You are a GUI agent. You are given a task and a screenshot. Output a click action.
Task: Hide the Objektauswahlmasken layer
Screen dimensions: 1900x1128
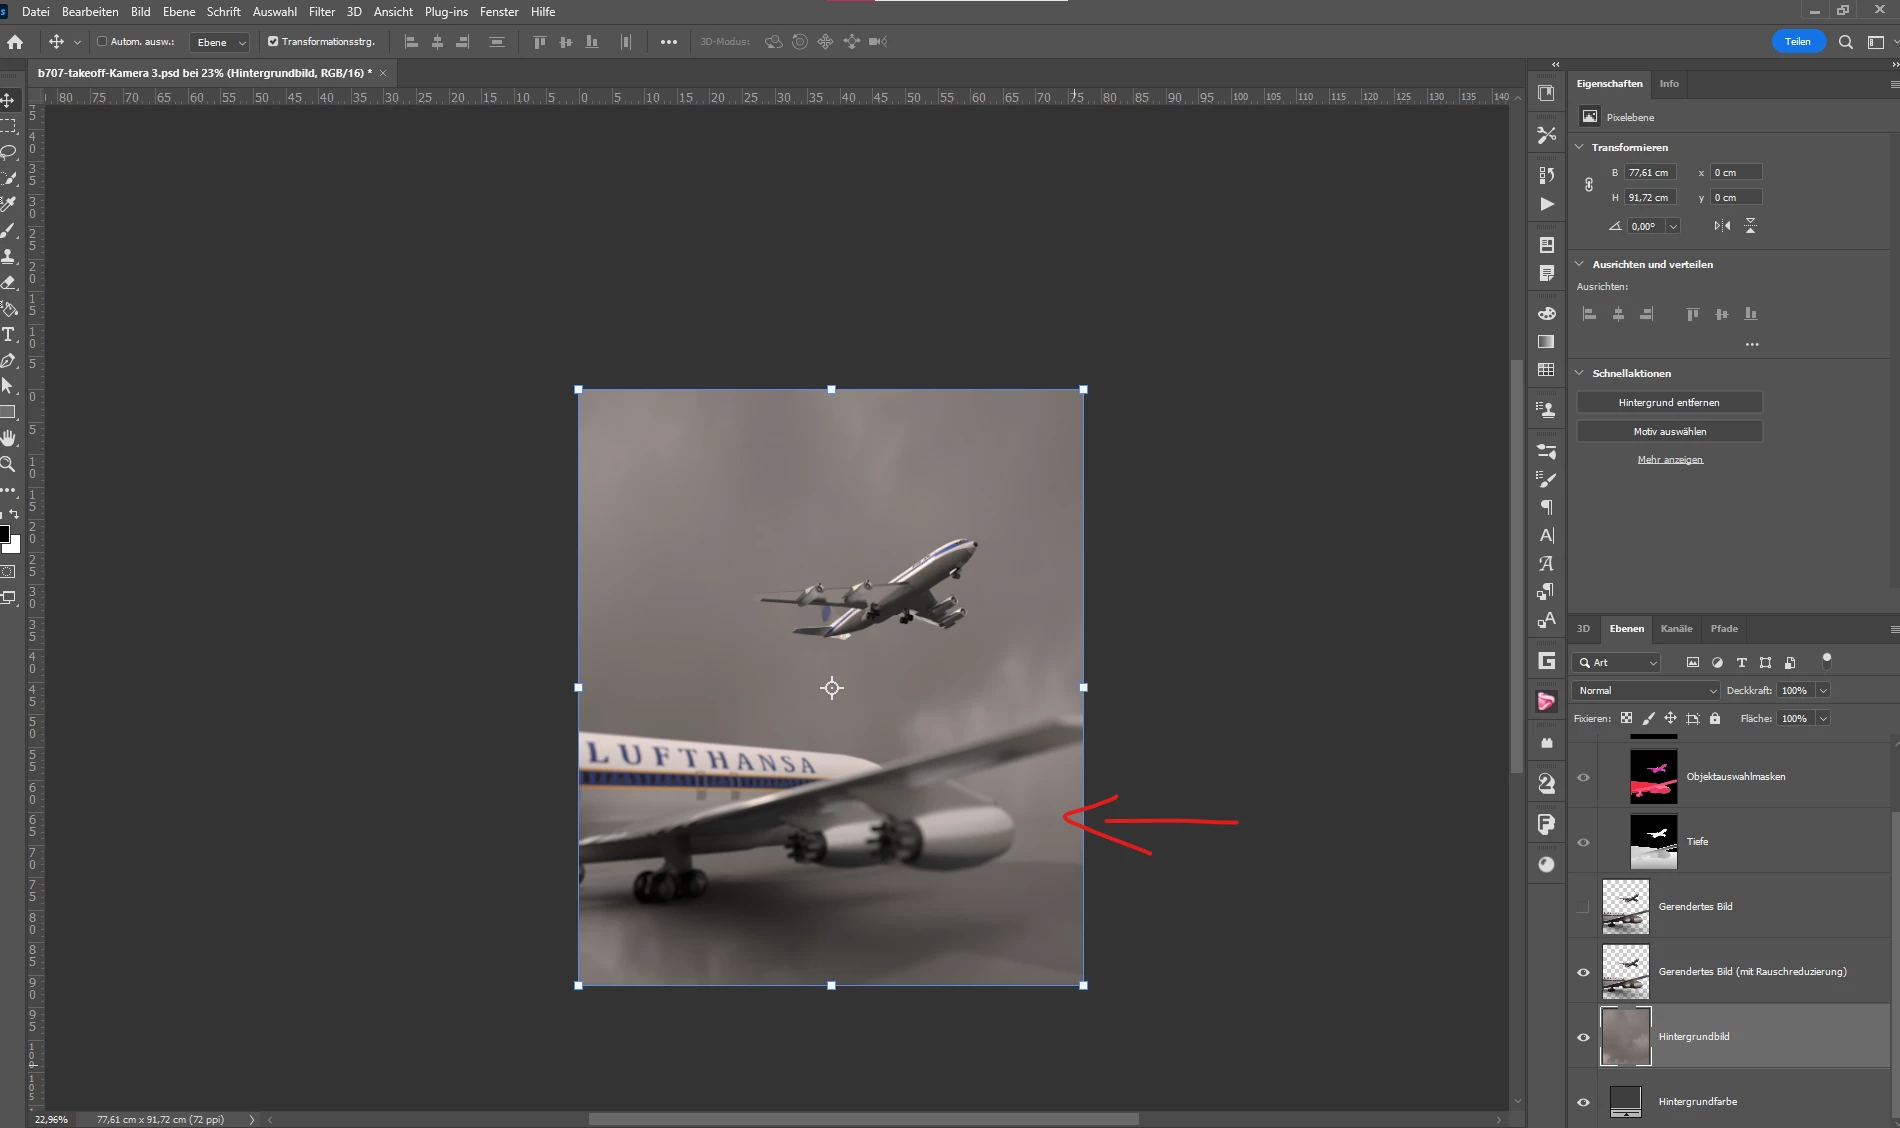coord(1583,777)
